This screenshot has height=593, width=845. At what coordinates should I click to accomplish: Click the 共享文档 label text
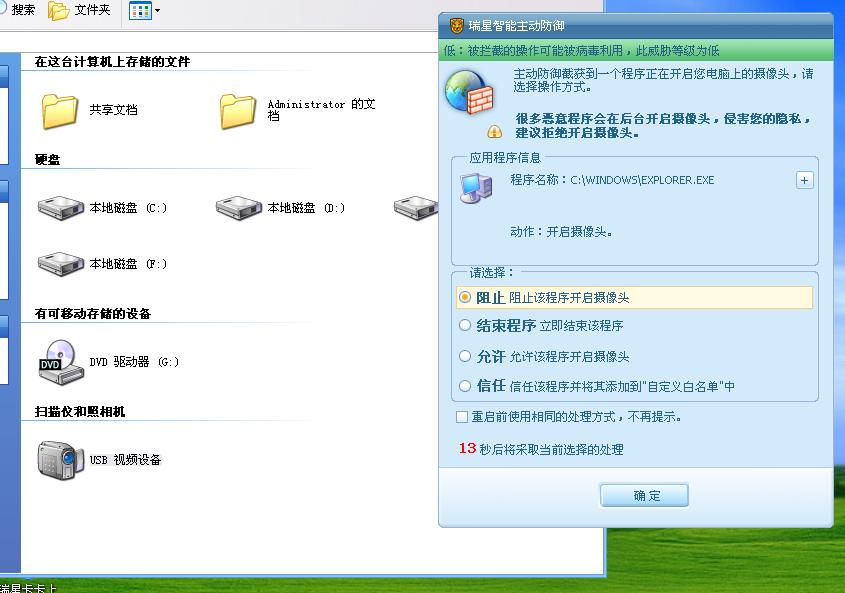pos(114,110)
